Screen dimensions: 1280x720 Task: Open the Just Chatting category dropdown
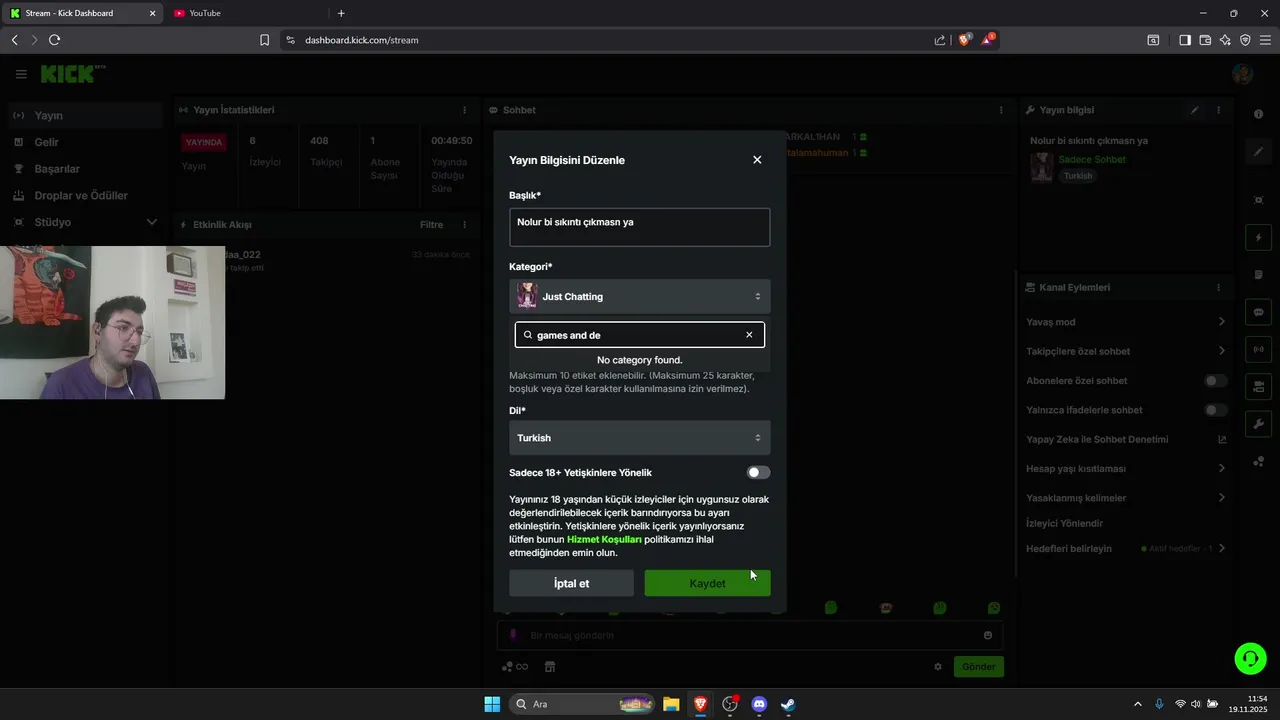click(x=639, y=296)
